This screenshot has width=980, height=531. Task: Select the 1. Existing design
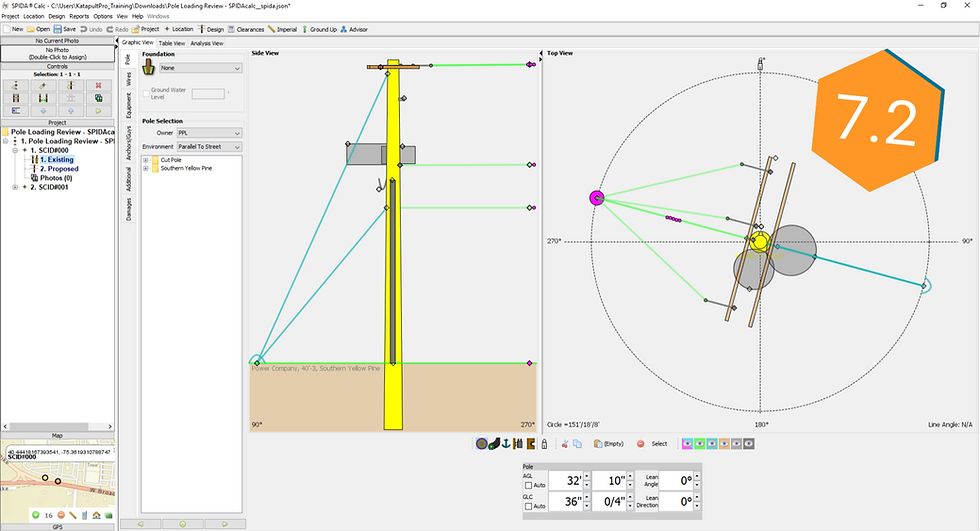[x=57, y=160]
